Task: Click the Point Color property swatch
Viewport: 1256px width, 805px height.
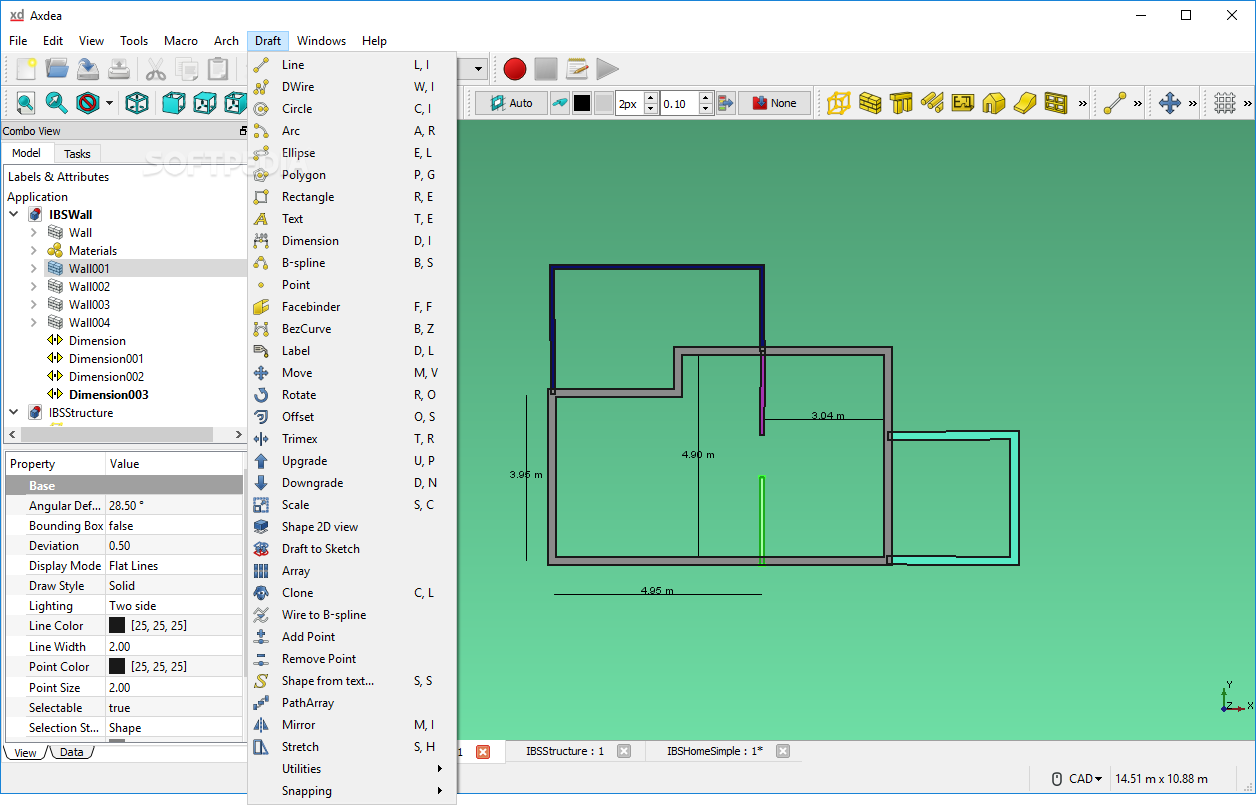Action: coord(117,666)
